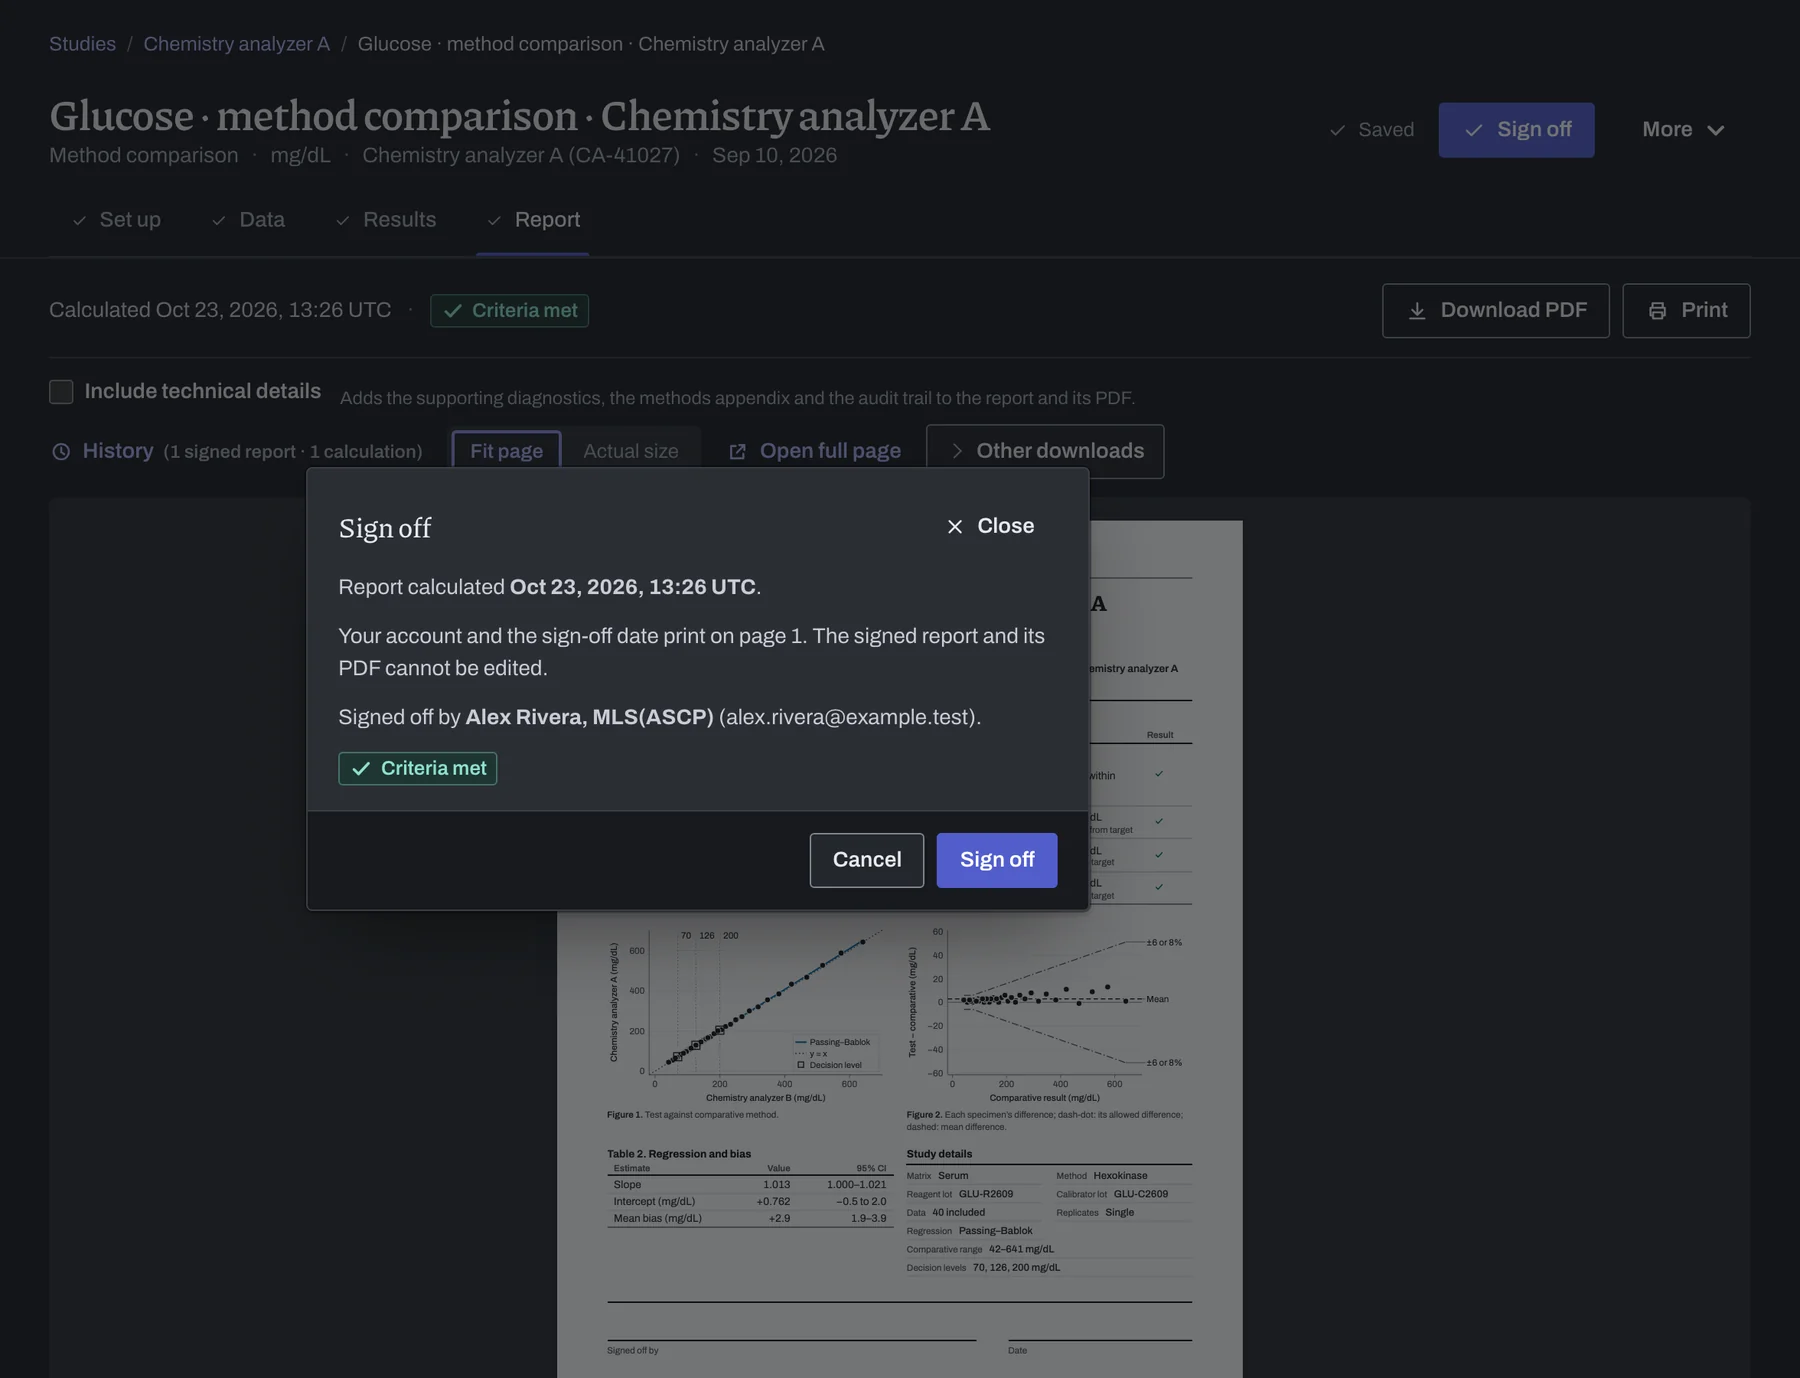Image resolution: width=1800 pixels, height=1378 pixels.
Task: Click the header Sign off button
Action: 1516,130
